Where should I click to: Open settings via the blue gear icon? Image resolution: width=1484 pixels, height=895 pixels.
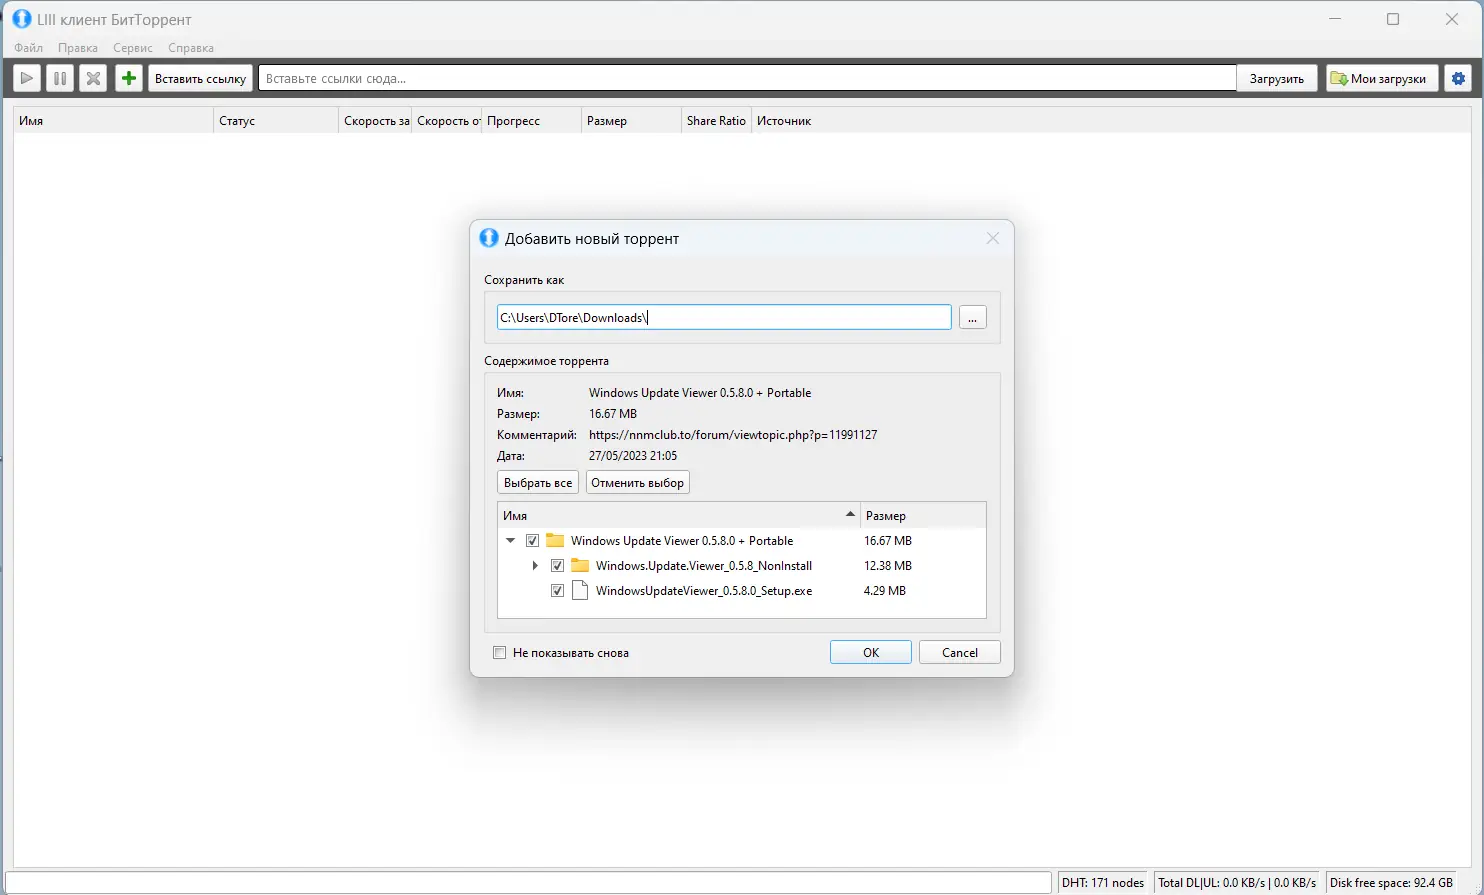tap(1459, 78)
